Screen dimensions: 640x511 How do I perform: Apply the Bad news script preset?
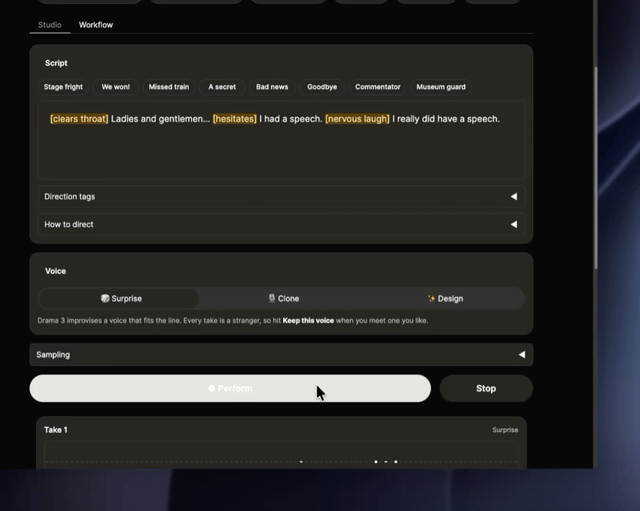coord(272,87)
